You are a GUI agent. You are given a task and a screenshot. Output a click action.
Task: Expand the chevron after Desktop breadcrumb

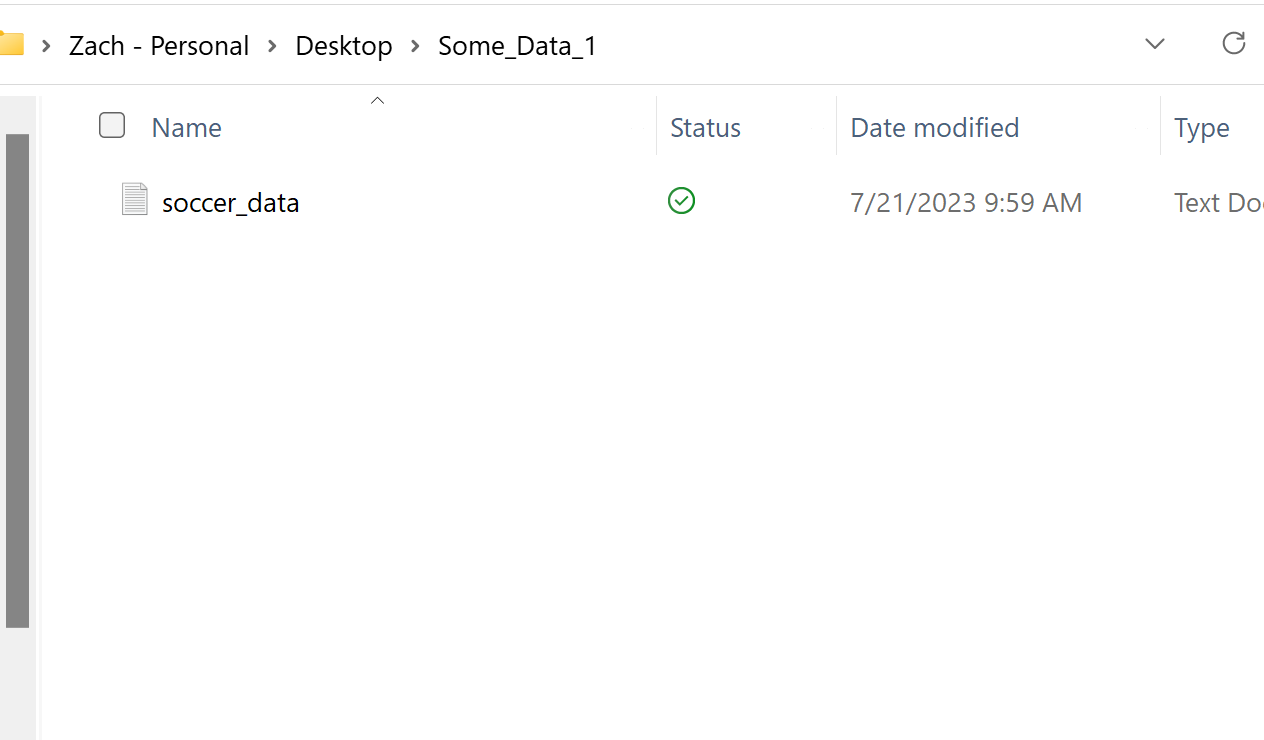pyautogui.click(x=415, y=46)
